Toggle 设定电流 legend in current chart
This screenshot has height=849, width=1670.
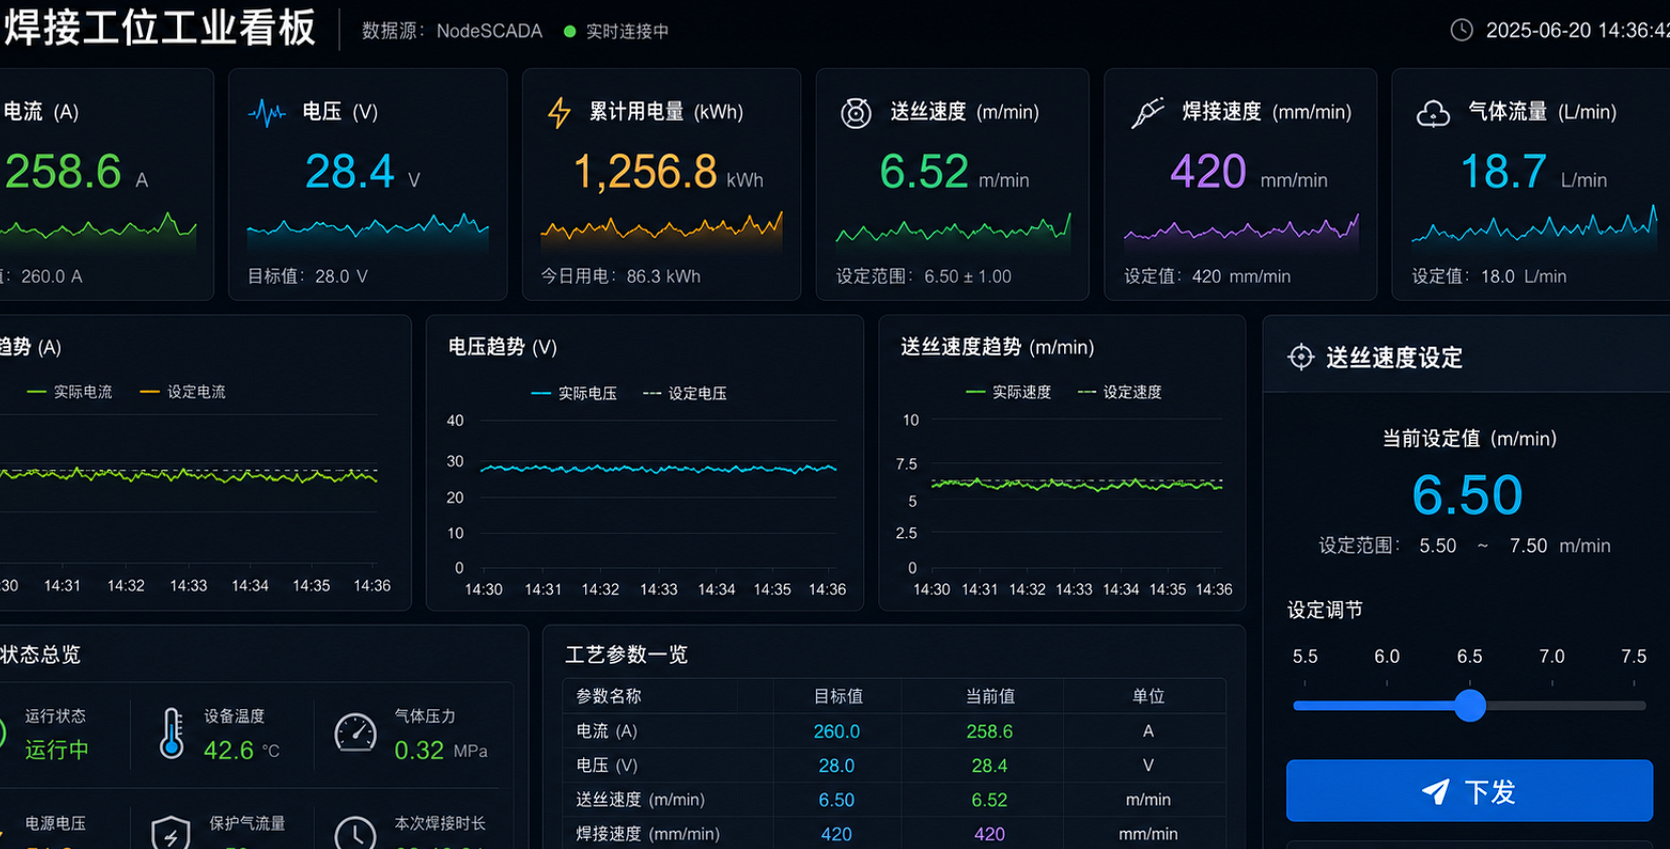point(183,392)
